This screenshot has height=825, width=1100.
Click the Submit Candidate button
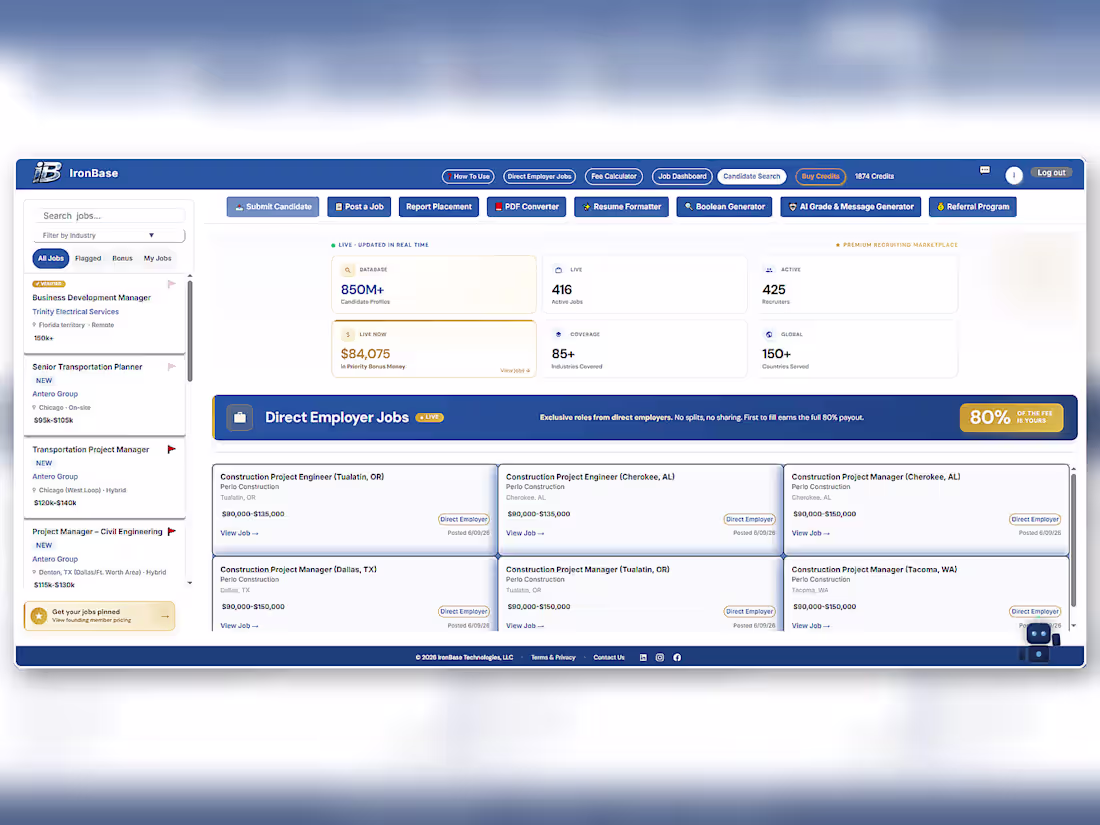(x=273, y=207)
